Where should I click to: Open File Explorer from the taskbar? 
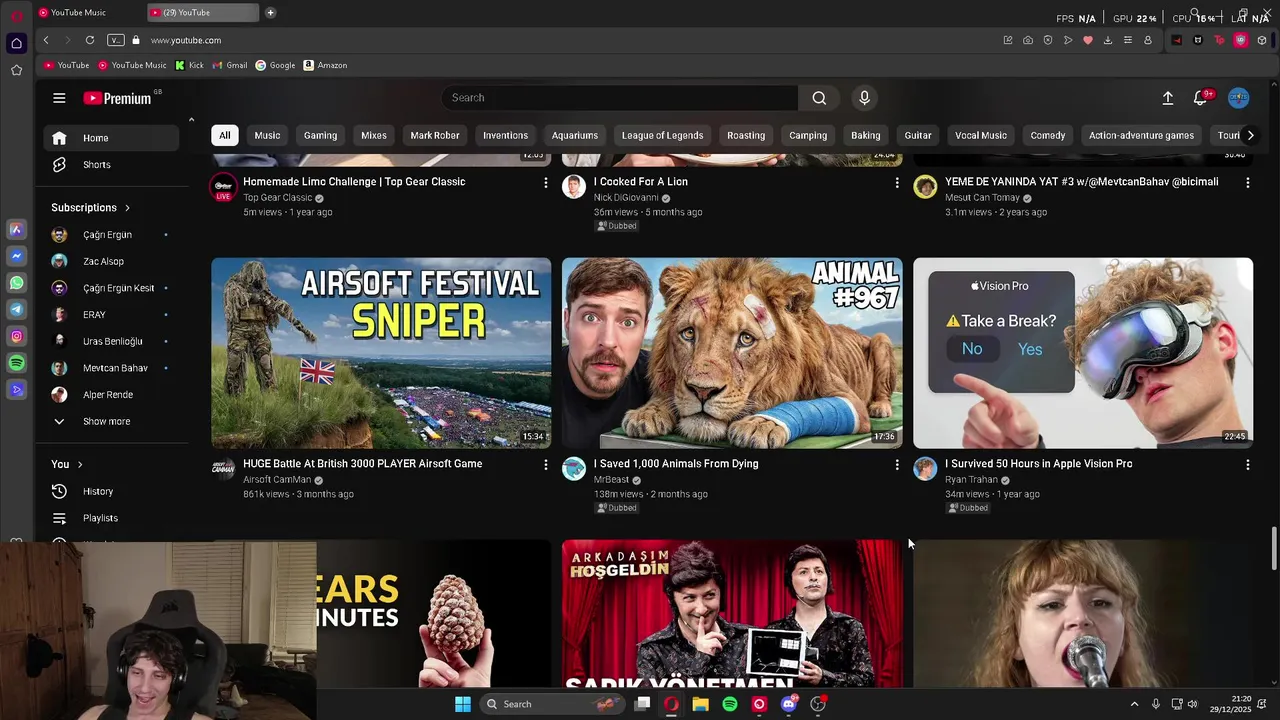point(701,704)
